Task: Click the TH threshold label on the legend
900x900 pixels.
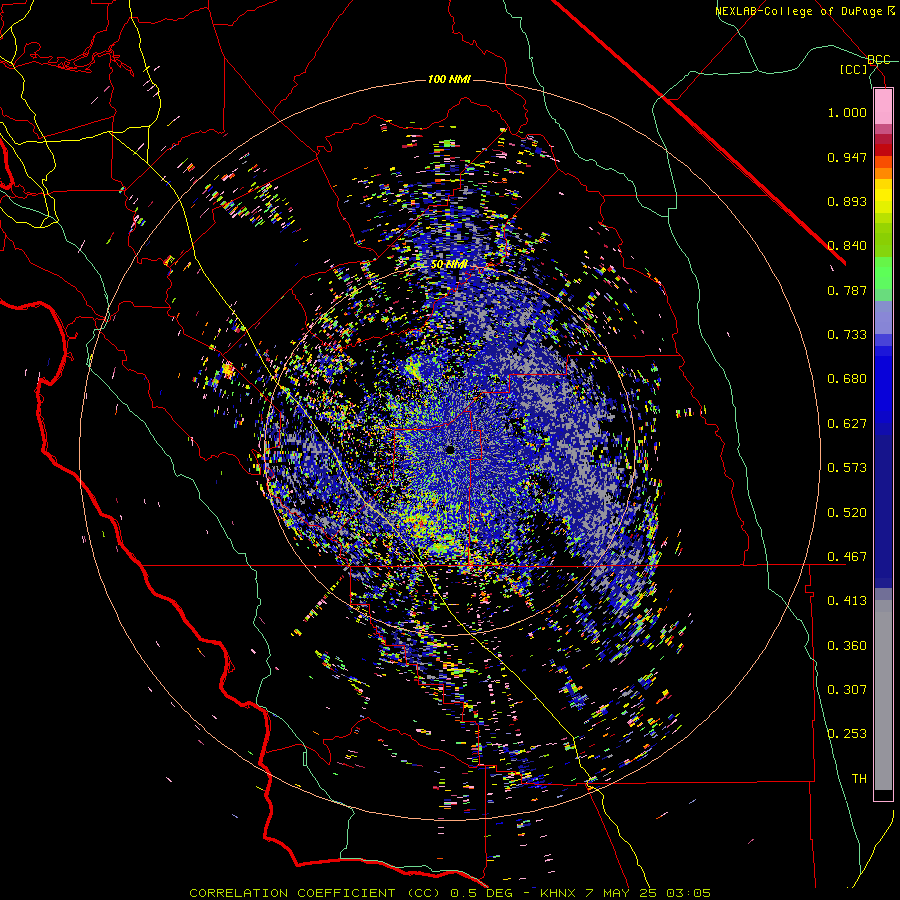Action: point(859,779)
